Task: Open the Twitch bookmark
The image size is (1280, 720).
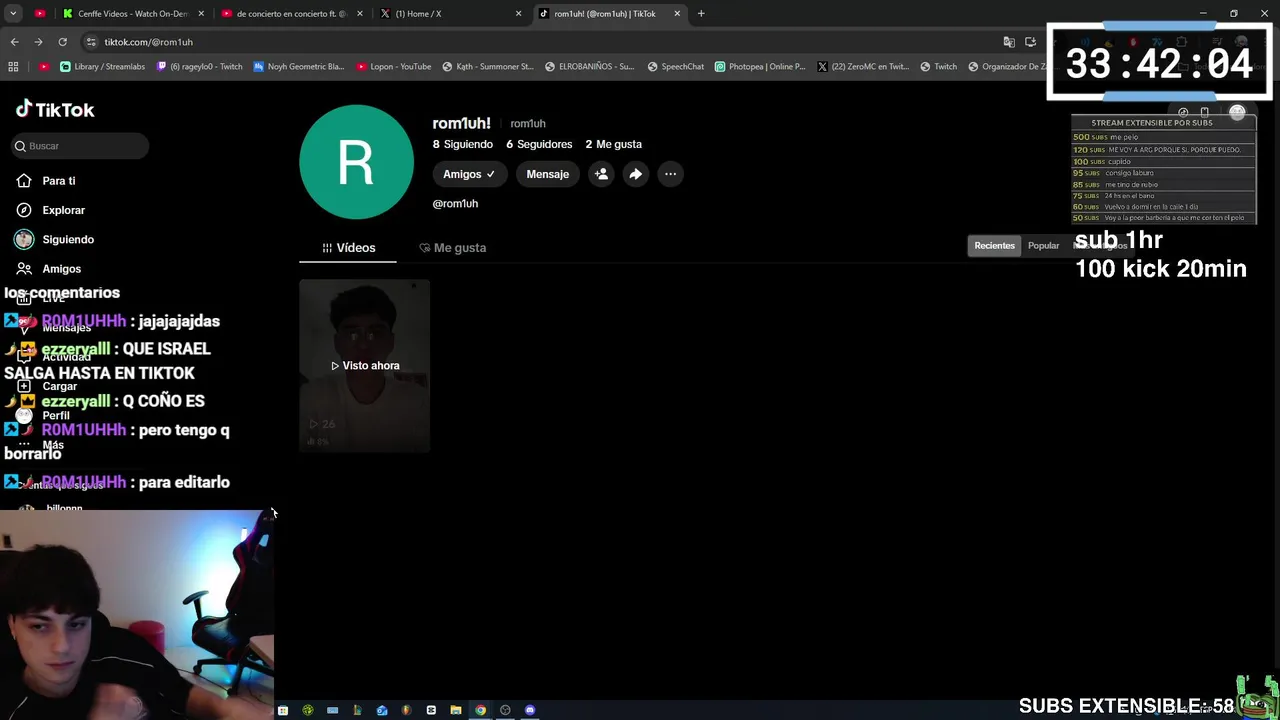Action: point(938,67)
